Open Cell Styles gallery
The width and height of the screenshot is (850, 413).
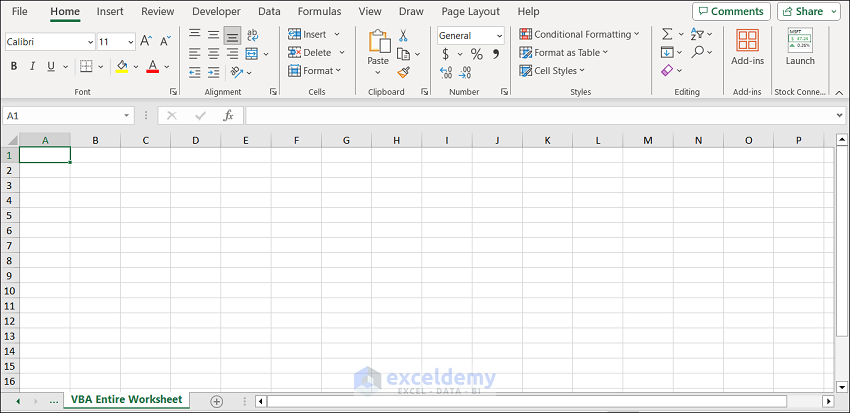coord(552,70)
